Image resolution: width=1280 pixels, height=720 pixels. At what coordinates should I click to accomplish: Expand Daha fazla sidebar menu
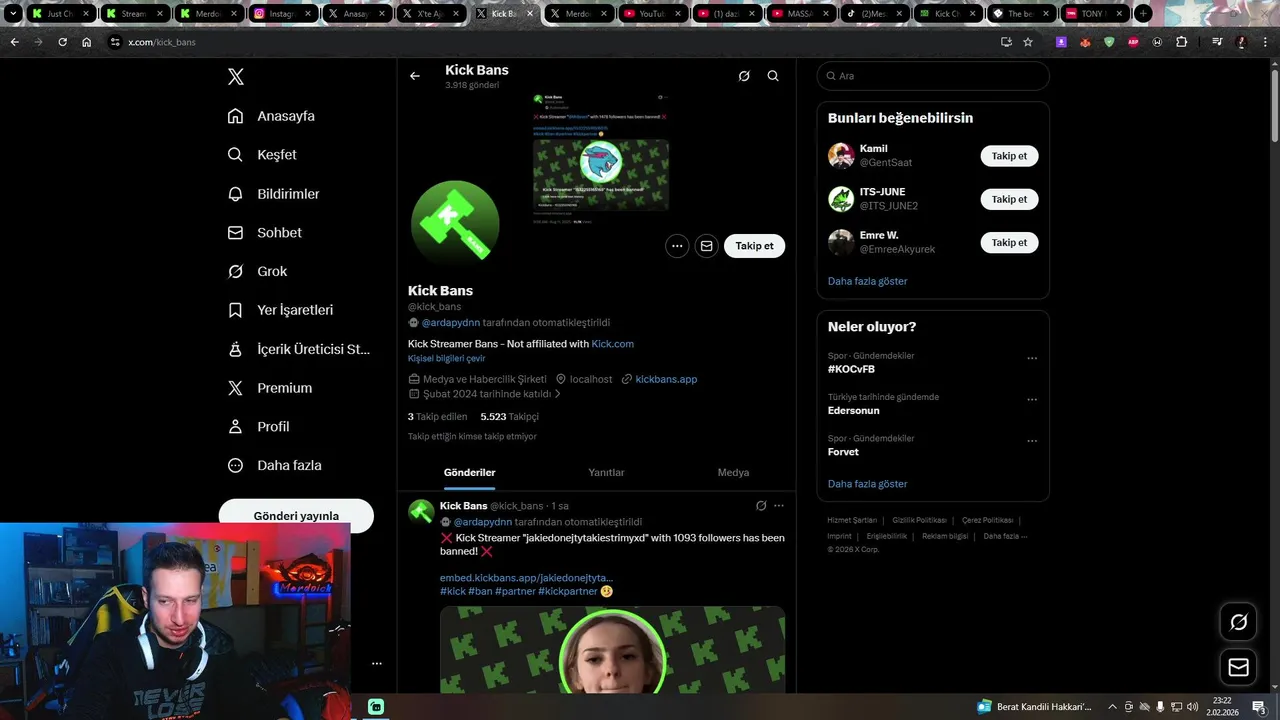click(x=275, y=465)
